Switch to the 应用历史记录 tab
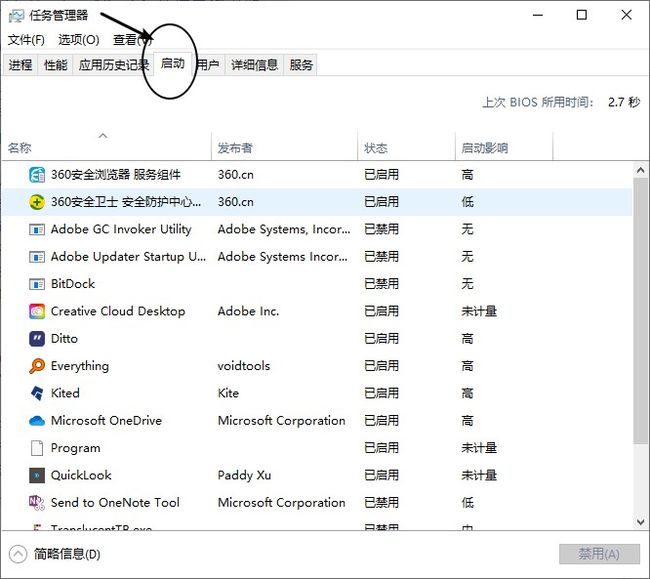Screen dimensions: 650x579 click(113, 65)
